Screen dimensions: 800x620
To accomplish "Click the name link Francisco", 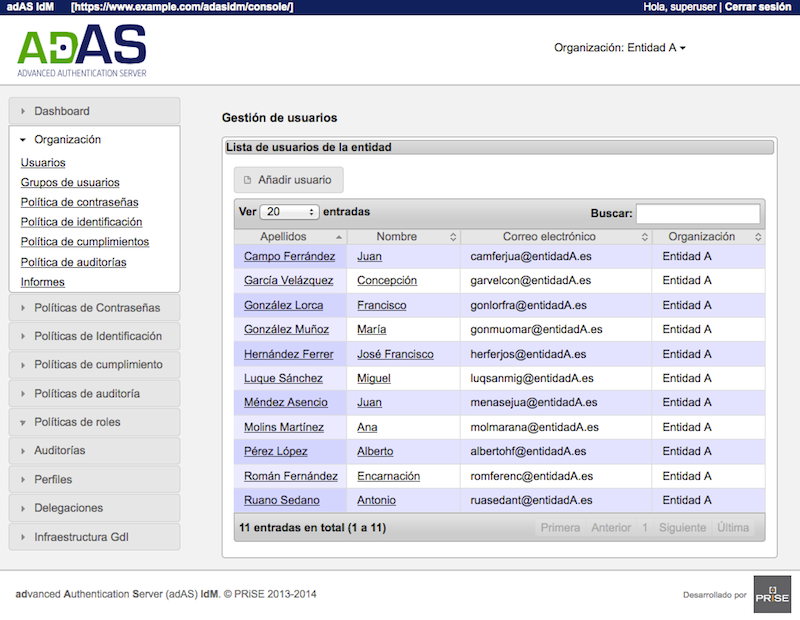I will click(382, 305).
